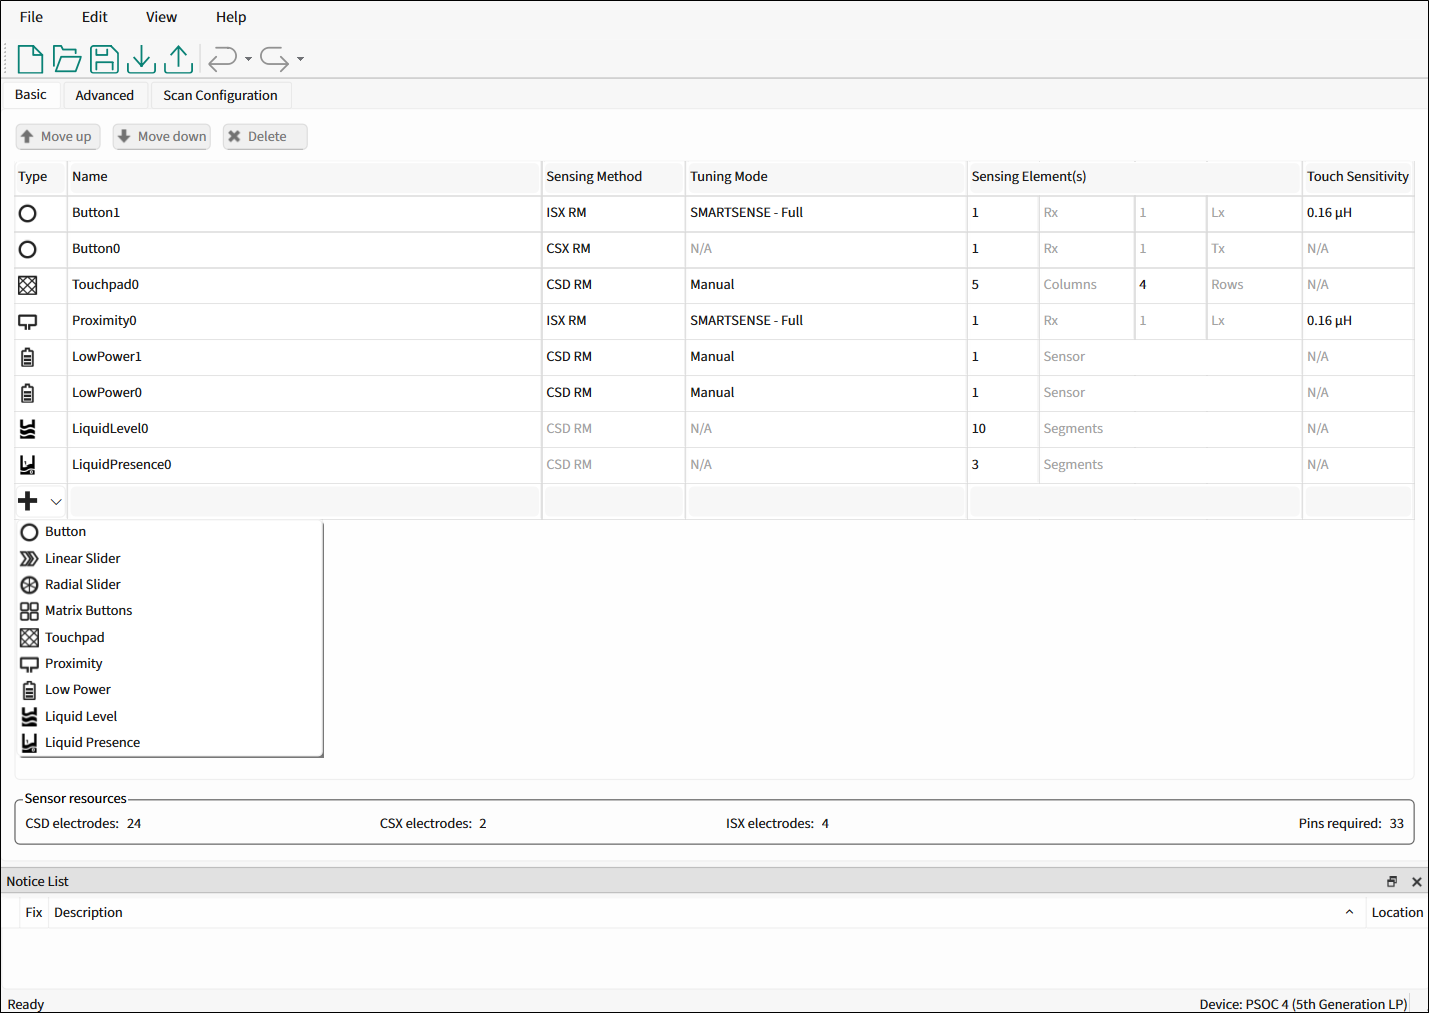This screenshot has height=1013, width=1429.
Task: Select the Touchpad0 row type icon
Action: click(x=28, y=285)
